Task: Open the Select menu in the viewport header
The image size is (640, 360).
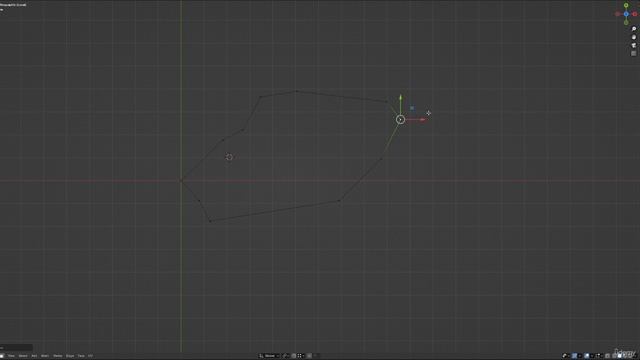Action: (x=23, y=356)
